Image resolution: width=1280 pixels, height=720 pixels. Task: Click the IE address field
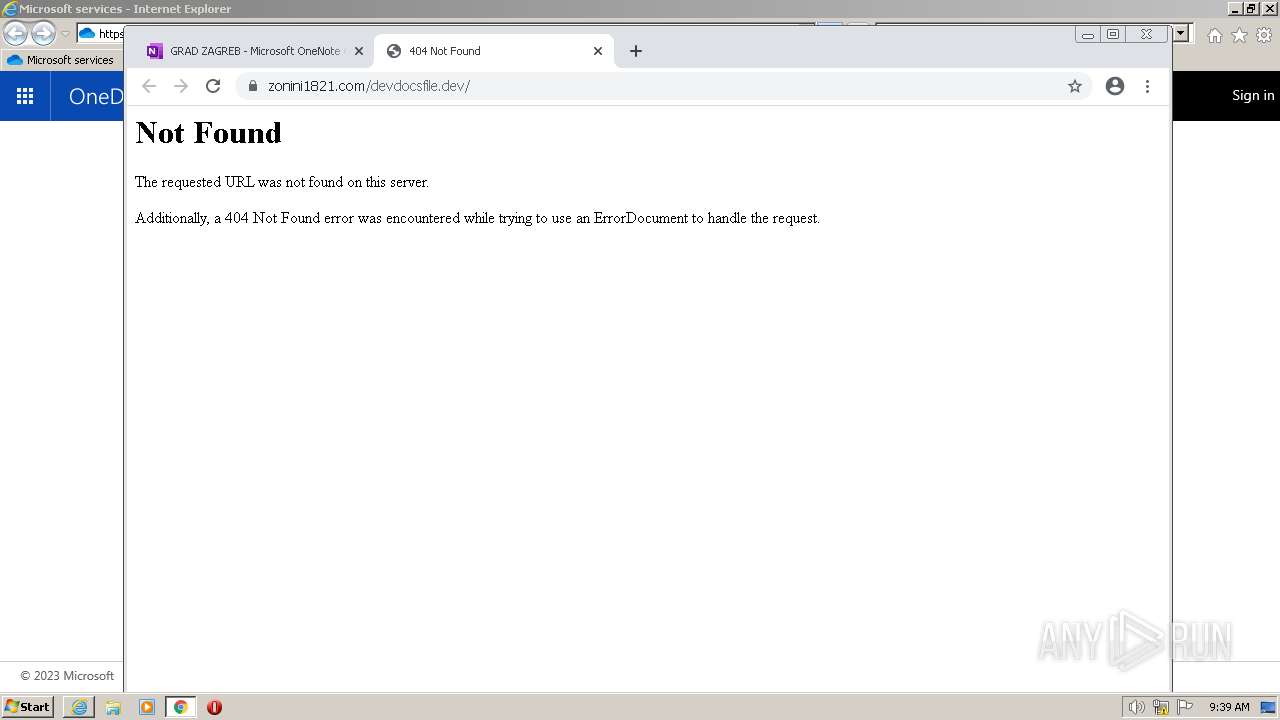[x=100, y=33]
